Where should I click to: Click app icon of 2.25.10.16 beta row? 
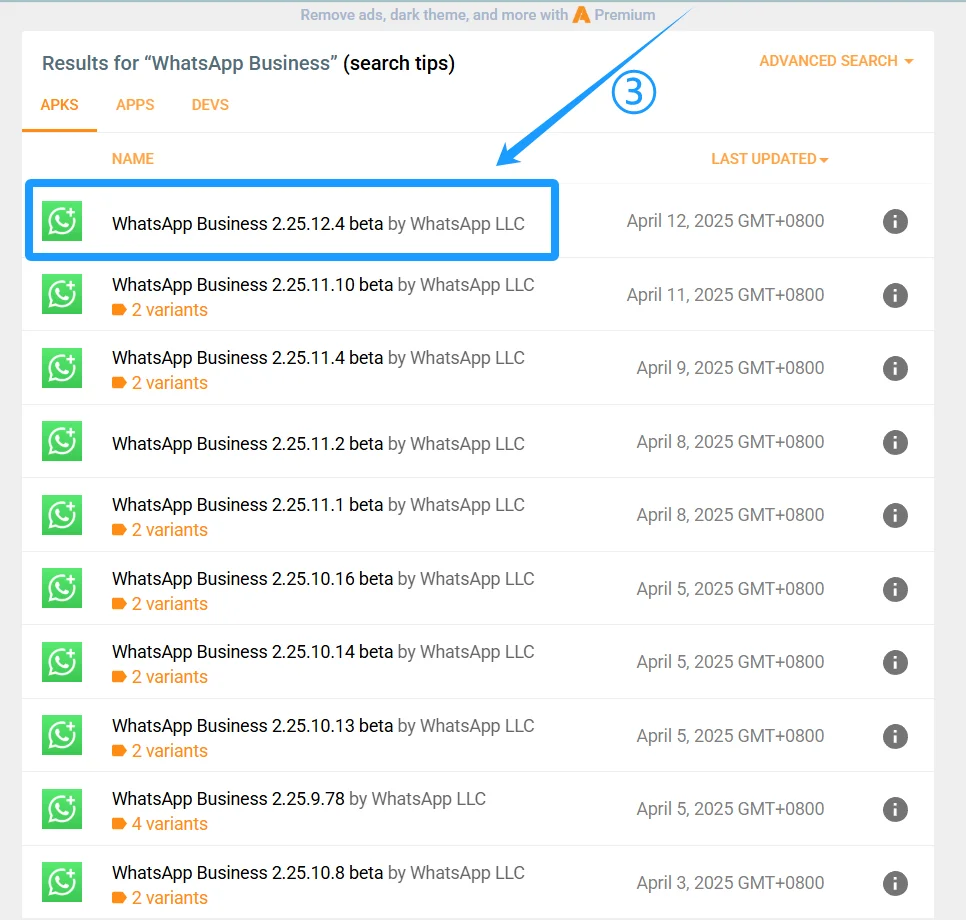tap(62, 588)
